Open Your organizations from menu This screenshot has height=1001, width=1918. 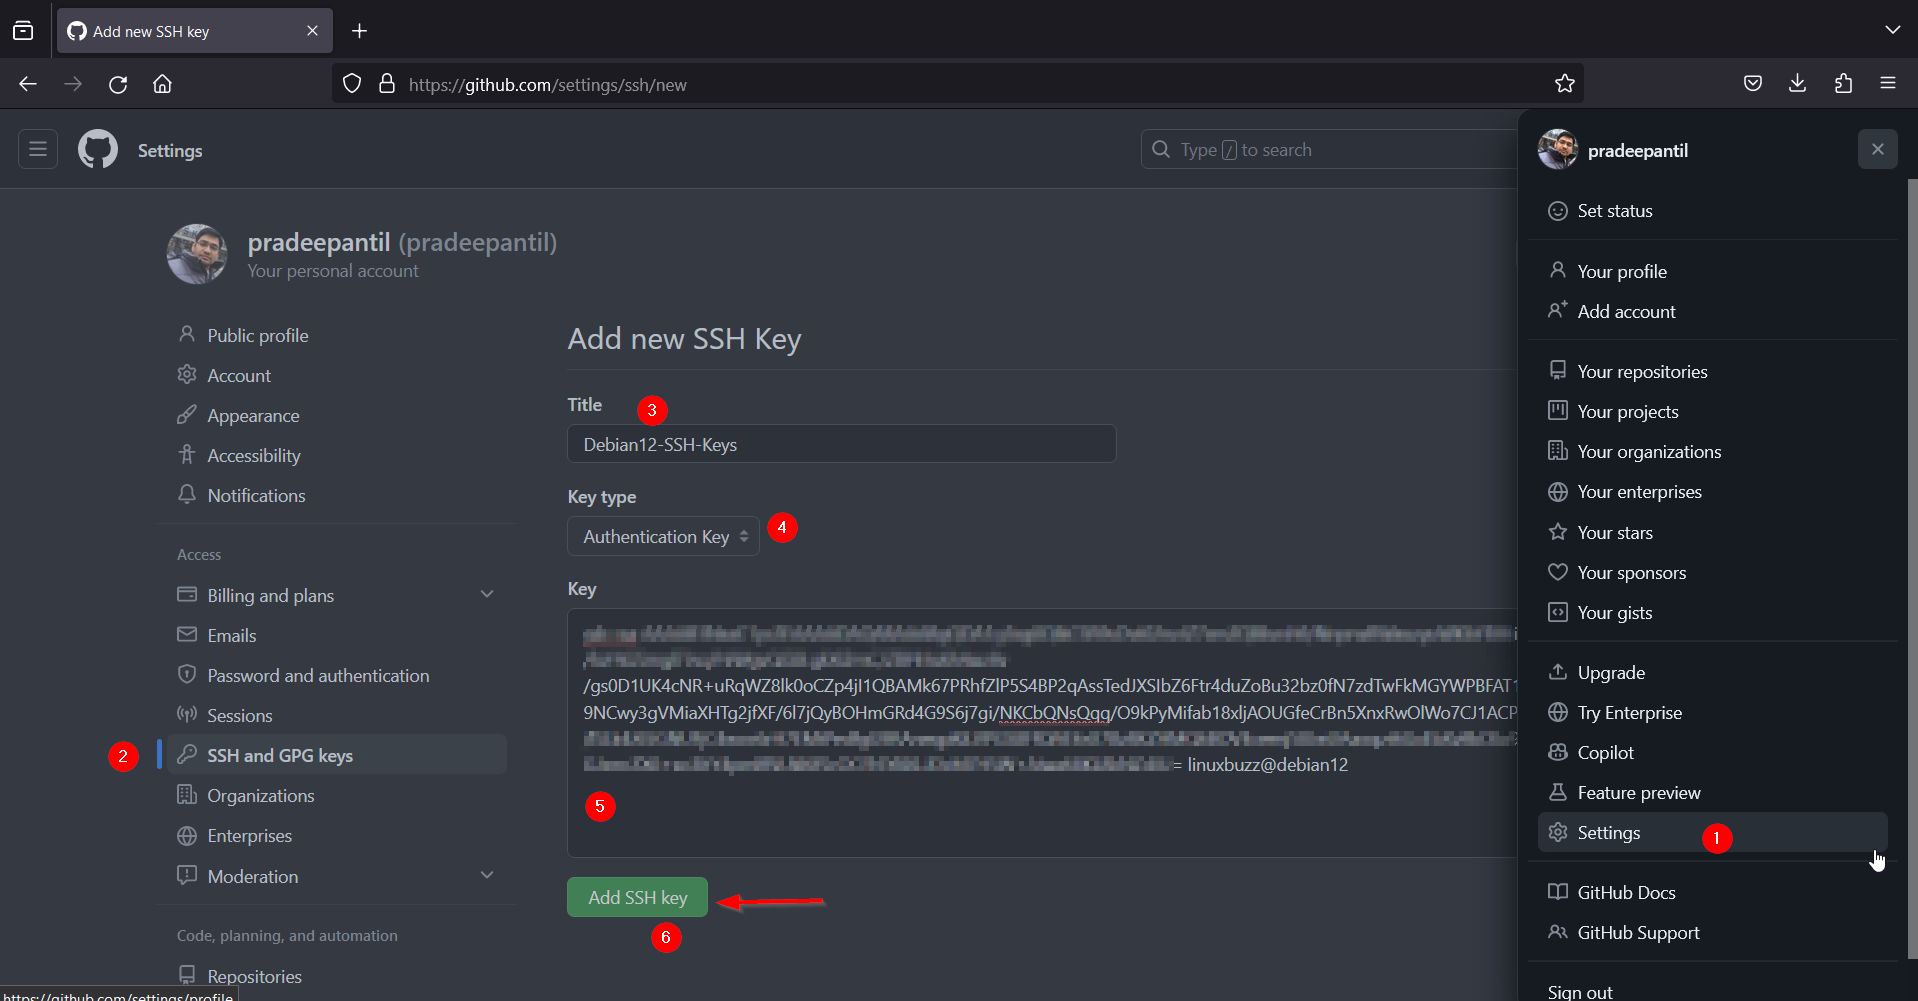(1712, 451)
